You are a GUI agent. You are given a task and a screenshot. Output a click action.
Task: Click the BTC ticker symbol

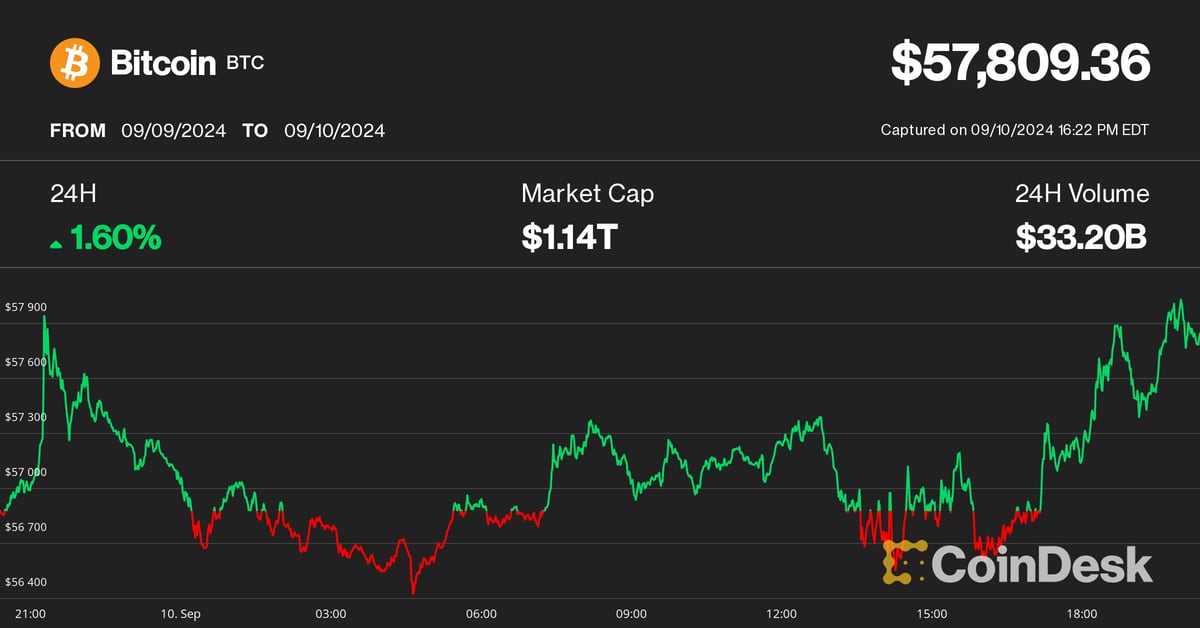tap(246, 63)
